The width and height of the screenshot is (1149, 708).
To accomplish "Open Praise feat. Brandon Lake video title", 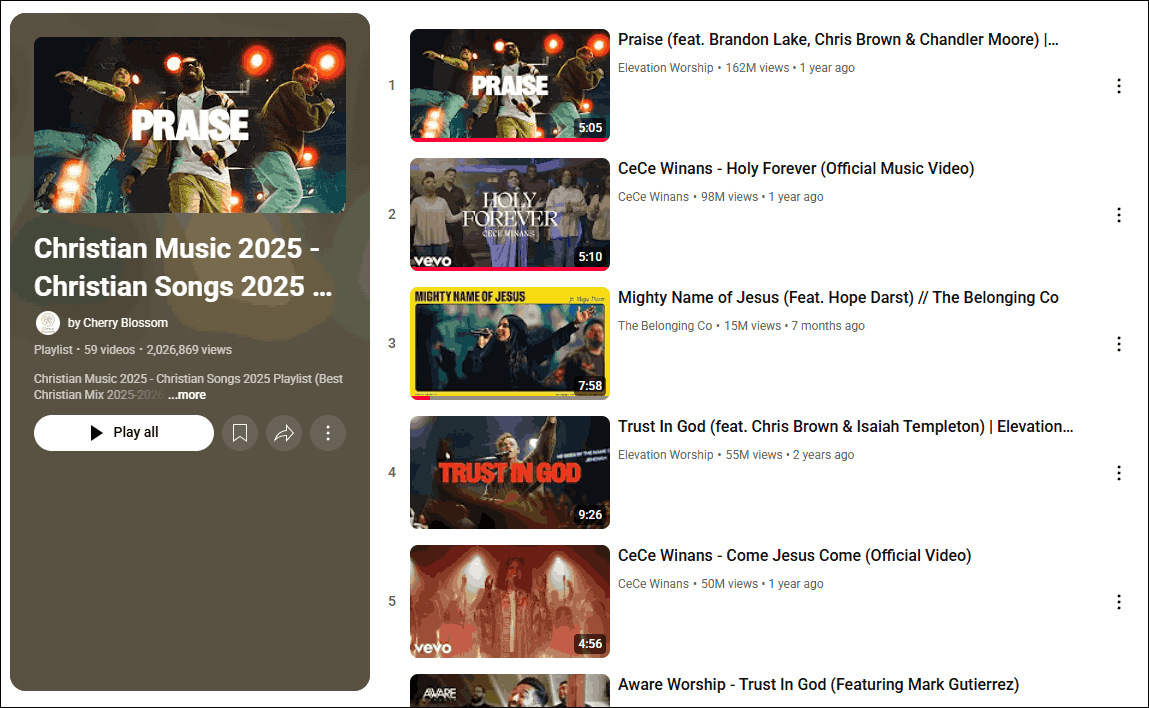I will (x=838, y=40).
